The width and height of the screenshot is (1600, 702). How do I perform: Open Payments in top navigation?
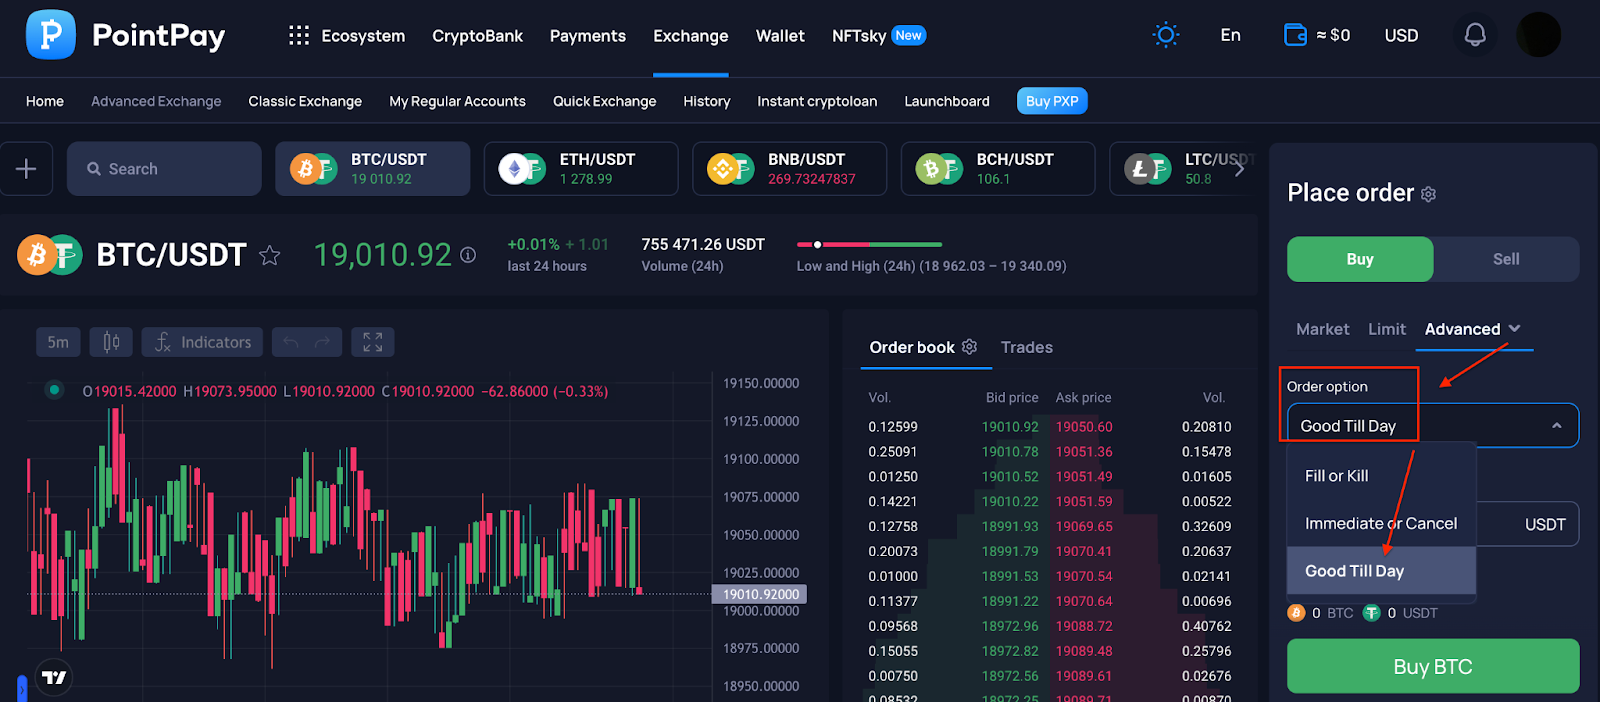click(588, 36)
